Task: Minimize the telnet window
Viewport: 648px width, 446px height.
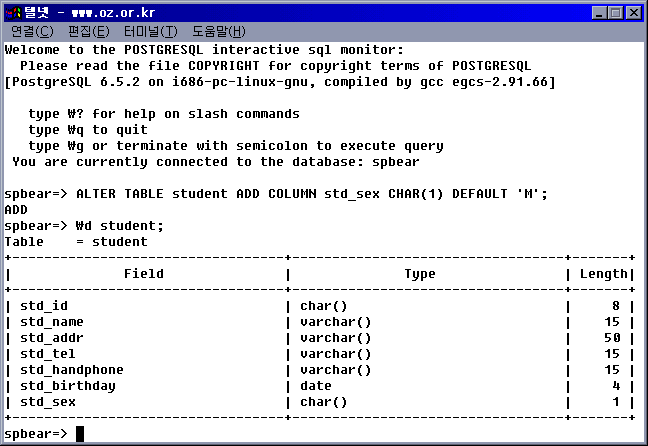Action: click(x=599, y=13)
